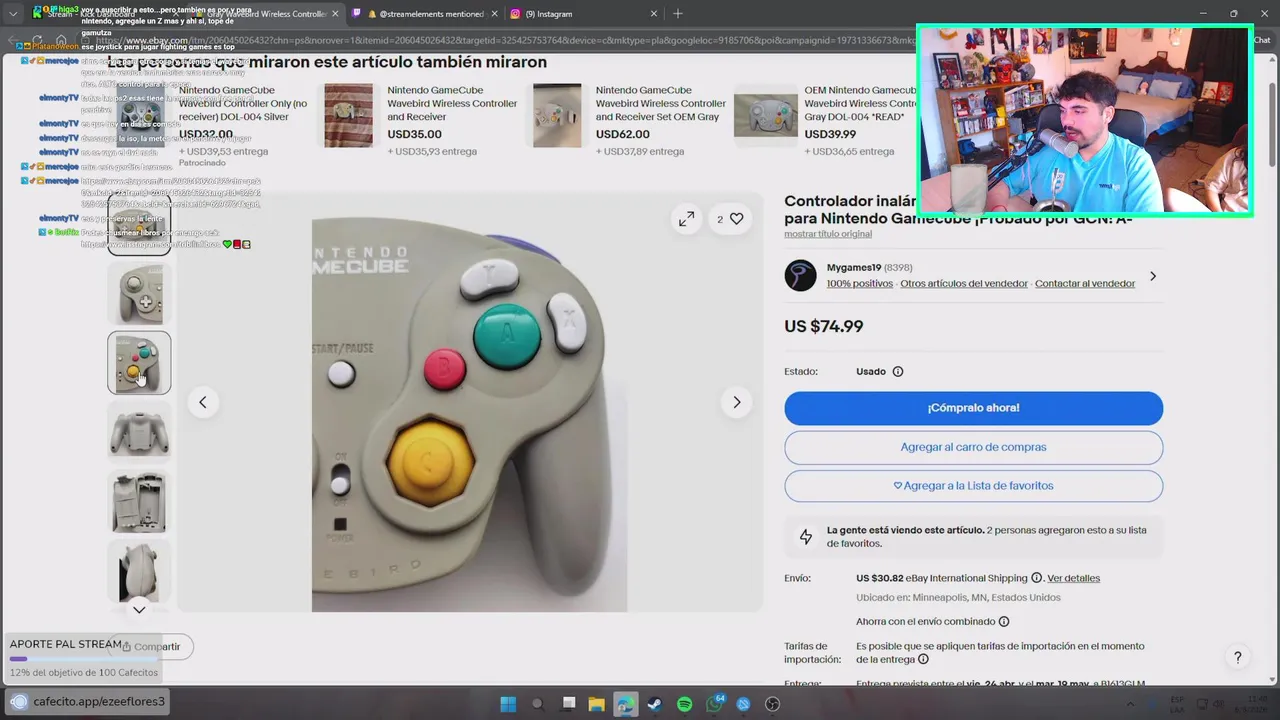Open the 100% positivos feedback link
This screenshot has height=720, width=1280.
point(860,284)
